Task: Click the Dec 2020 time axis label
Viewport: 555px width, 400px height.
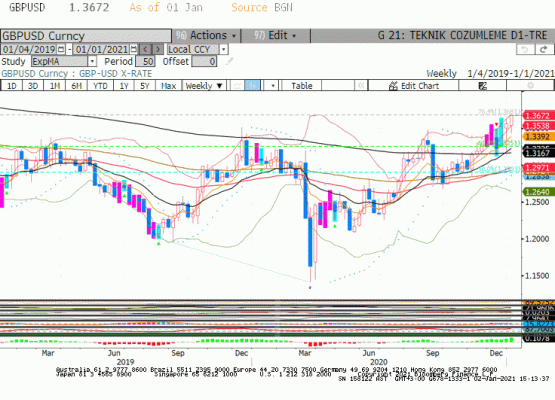Action: click(x=496, y=353)
